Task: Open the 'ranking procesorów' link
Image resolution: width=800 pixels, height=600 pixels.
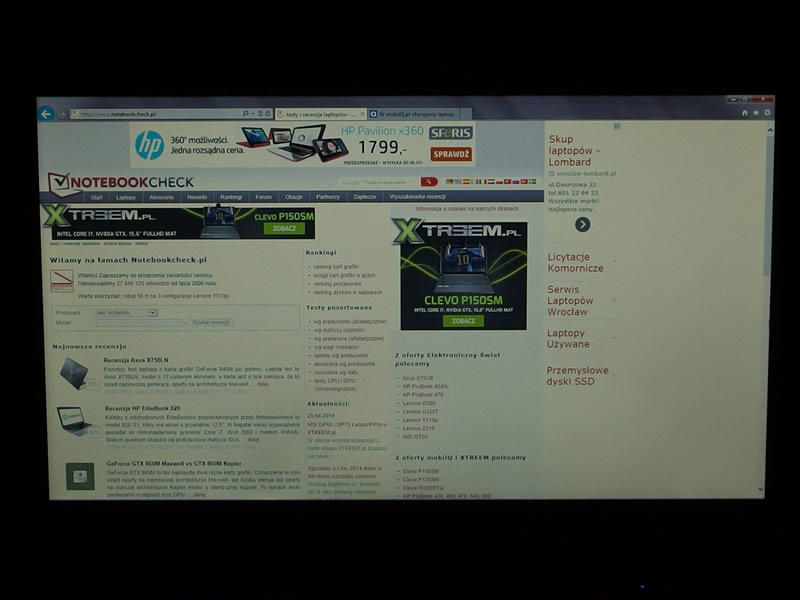Action: coord(337,284)
